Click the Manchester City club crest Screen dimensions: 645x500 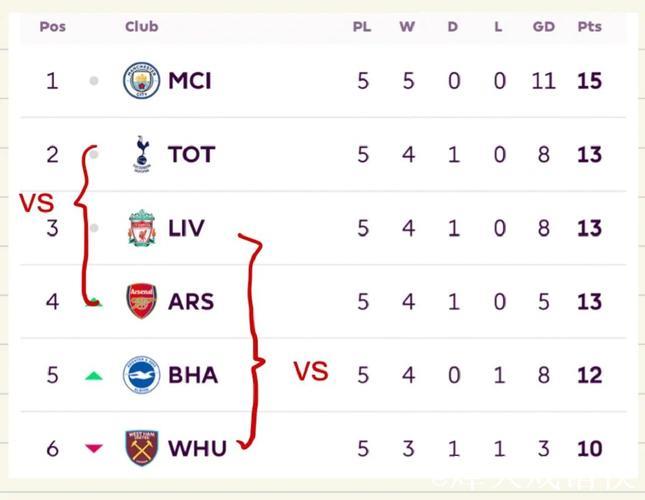click(x=141, y=80)
